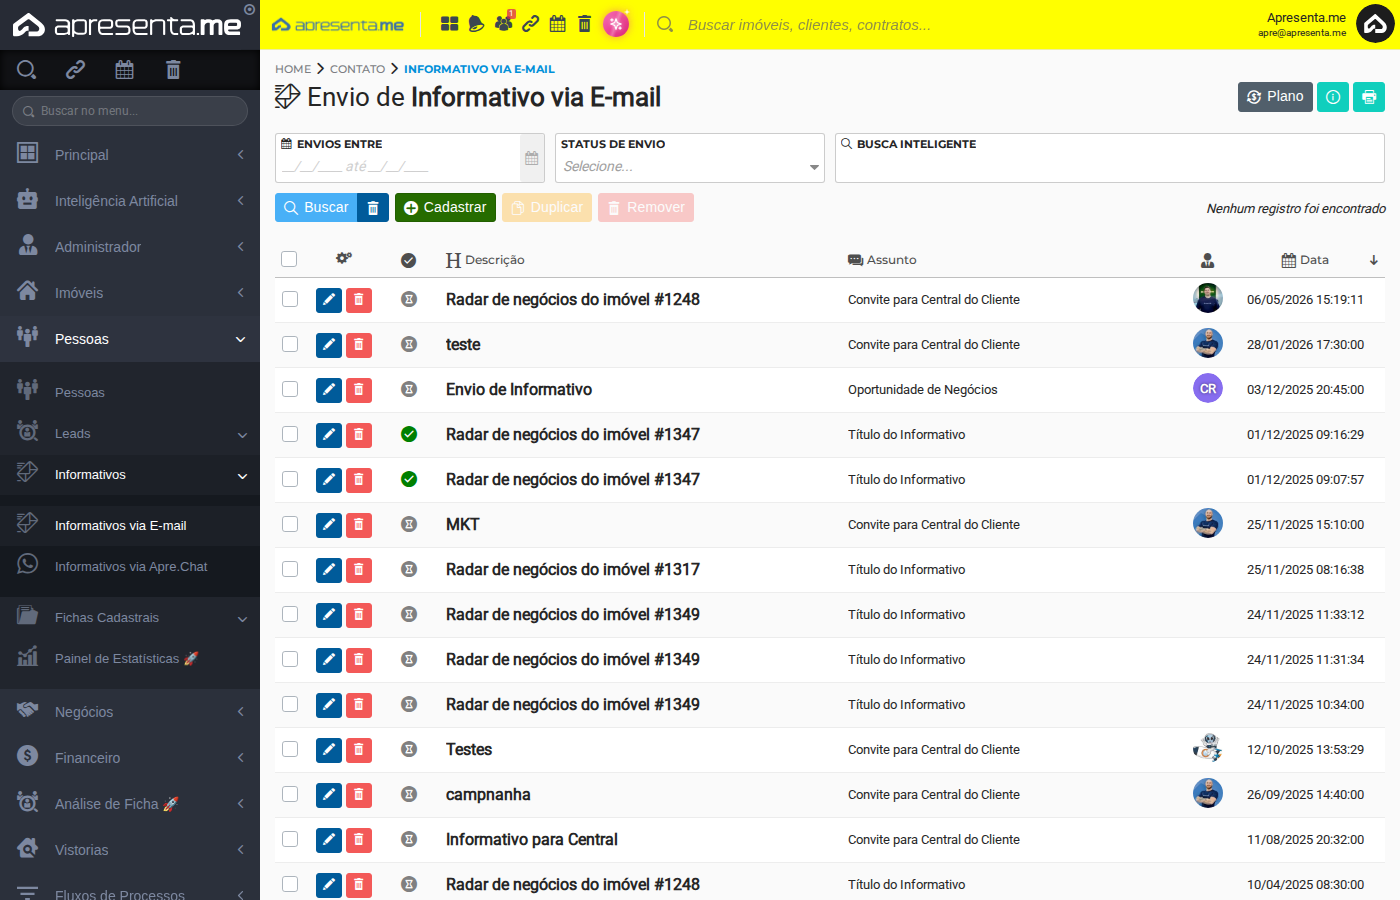Screen dimensions: 1400x900
Task: Click the green Cadastrar button
Action: [445, 207]
